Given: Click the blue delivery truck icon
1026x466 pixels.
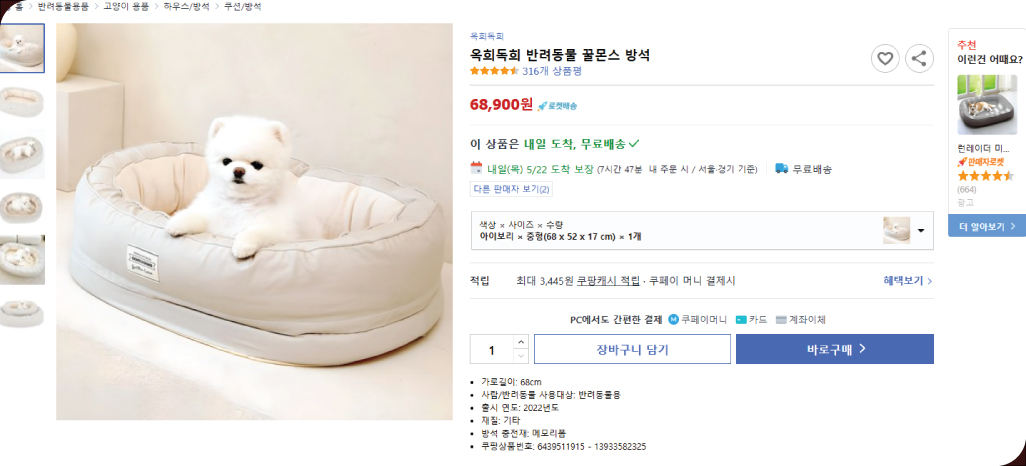Looking at the screenshot, I should 781,169.
